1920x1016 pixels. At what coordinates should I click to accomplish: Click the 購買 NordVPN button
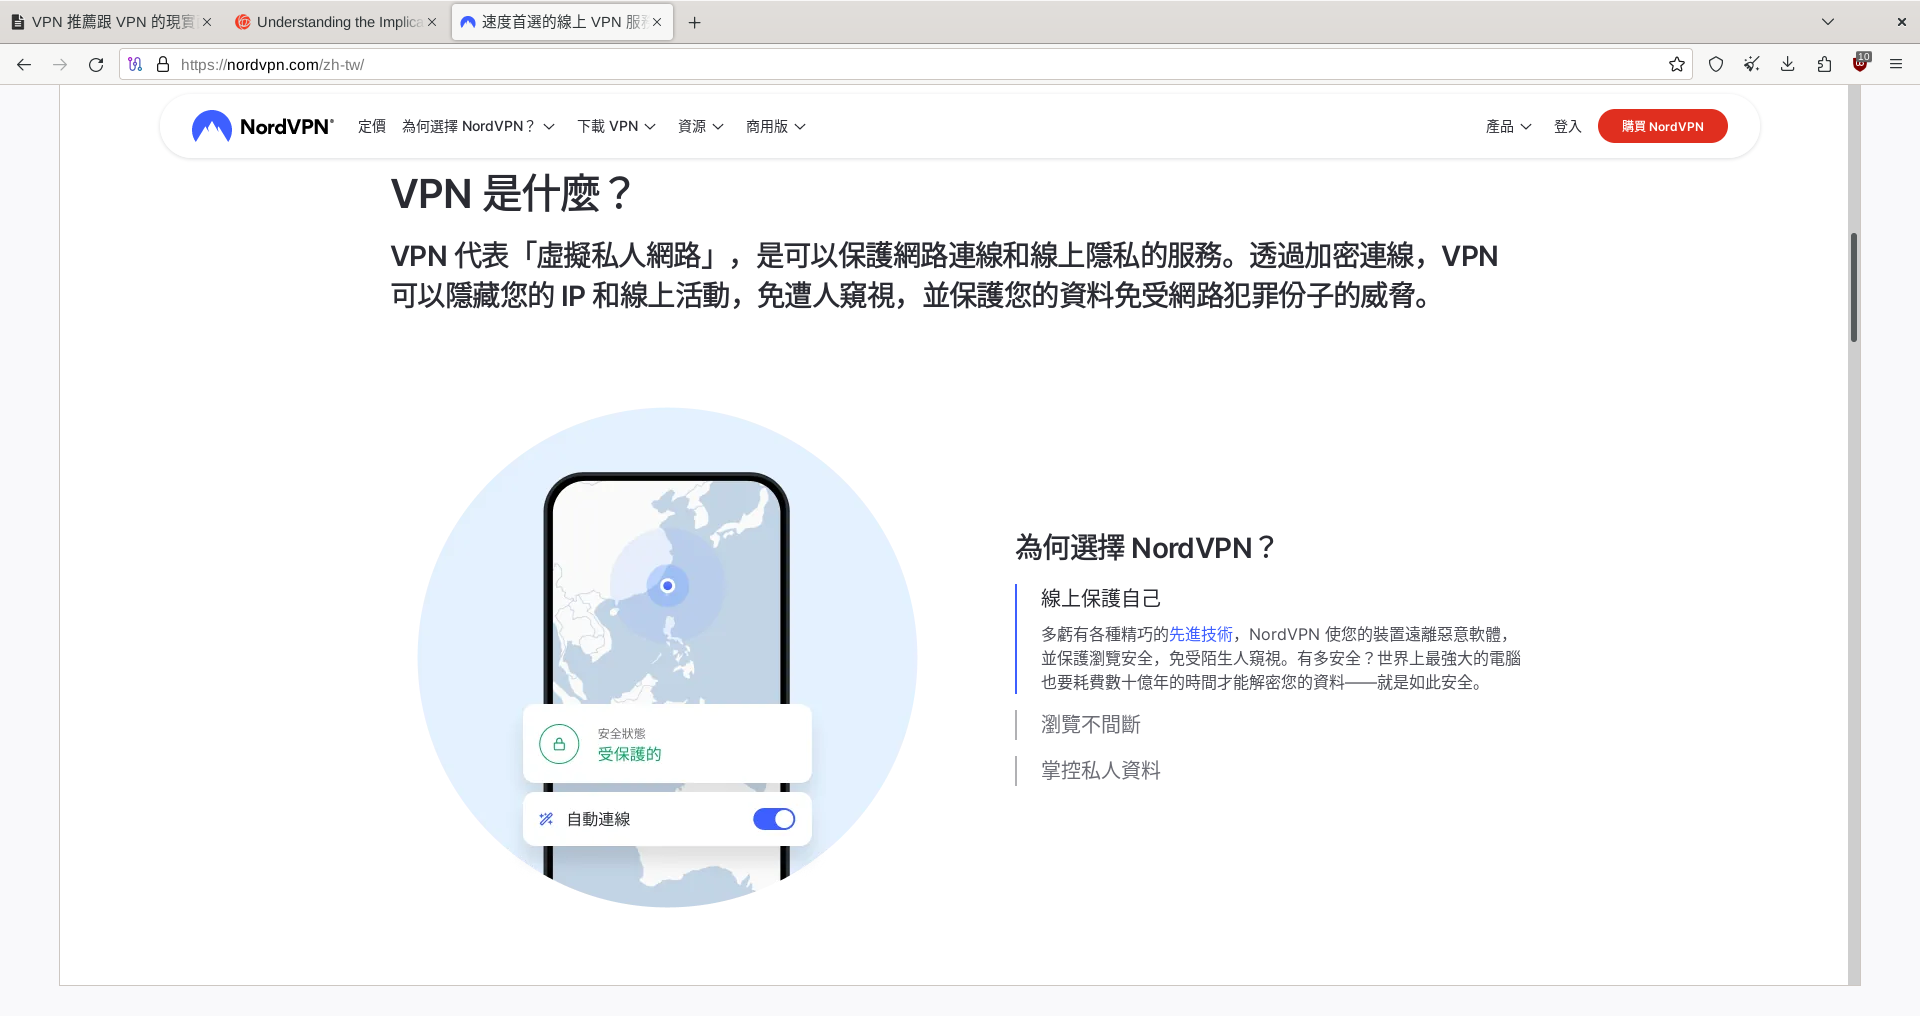(x=1662, y=126)
